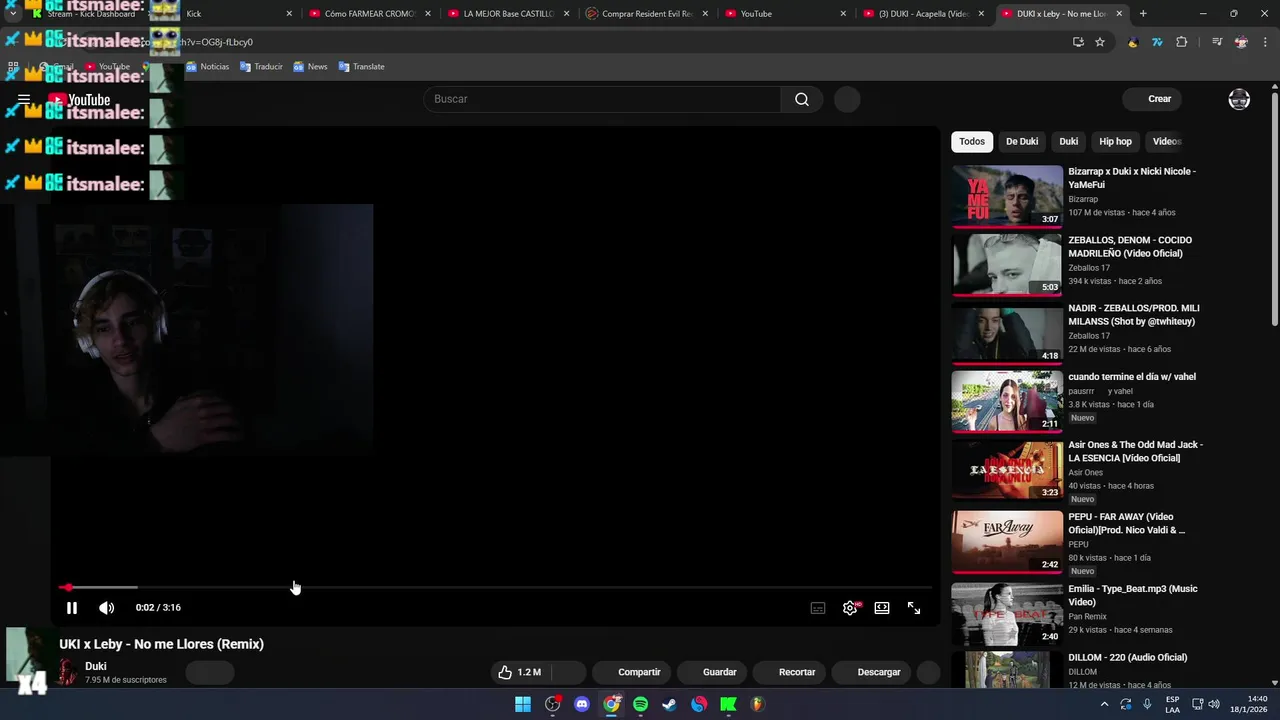
Task: Open 'cuando termine el día w/ vahel' video
Action: pyautogui.click(x=1132, y=377)
